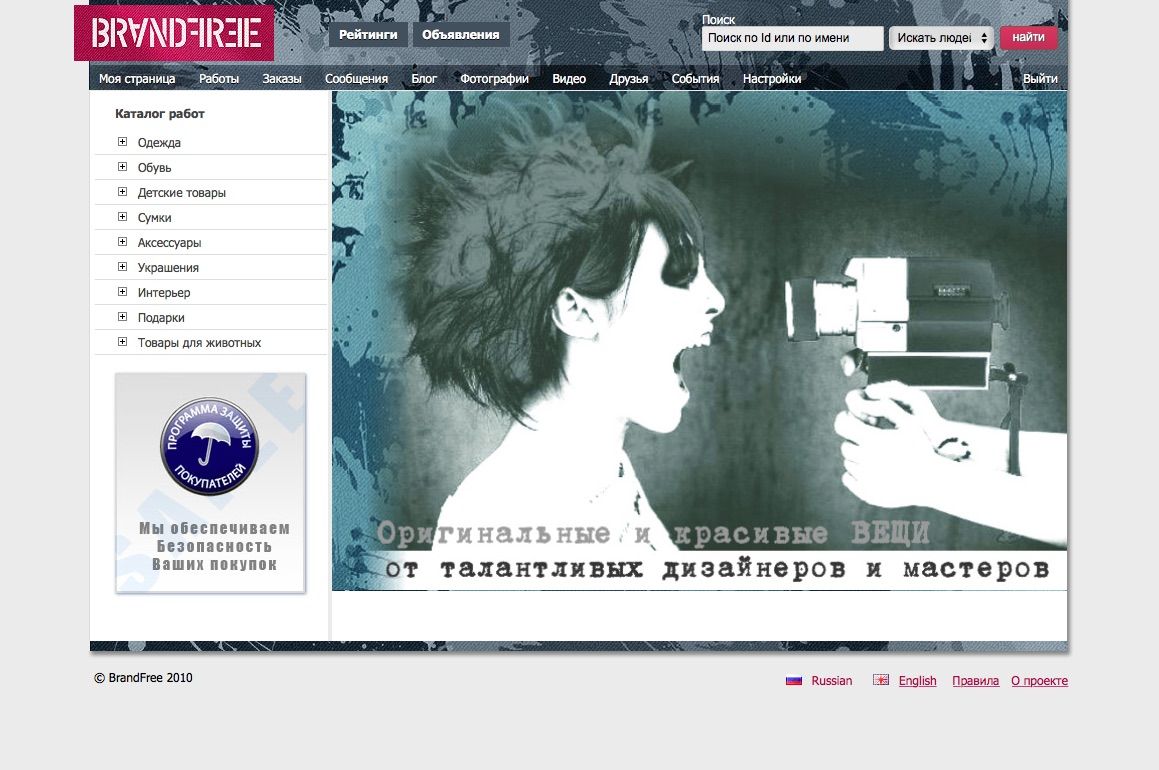Viewport: 1159px width, 770px height.
Task: Go to the События section
Action: coord(696,78)
